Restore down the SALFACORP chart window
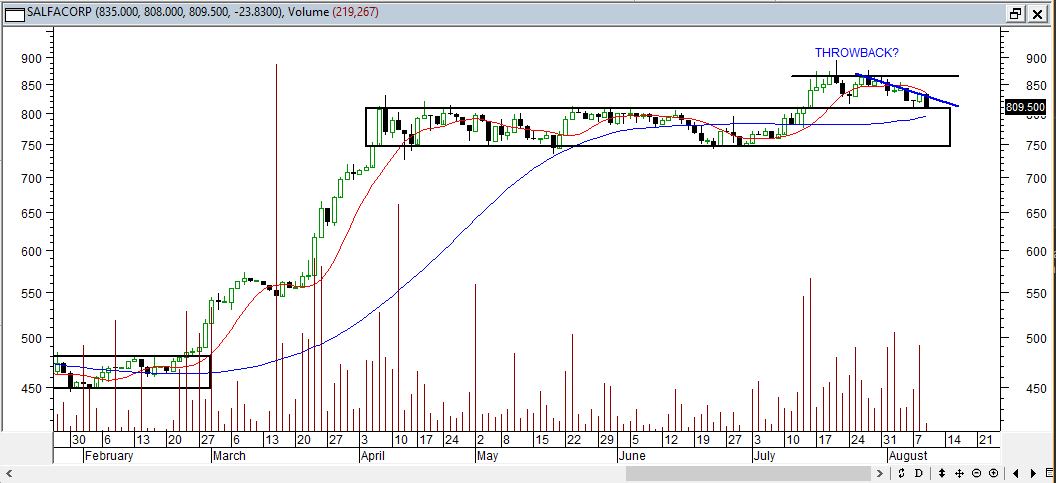The height and width of the screenshot is (483, 1056). pyautogui.click(x=1015, y=13)
